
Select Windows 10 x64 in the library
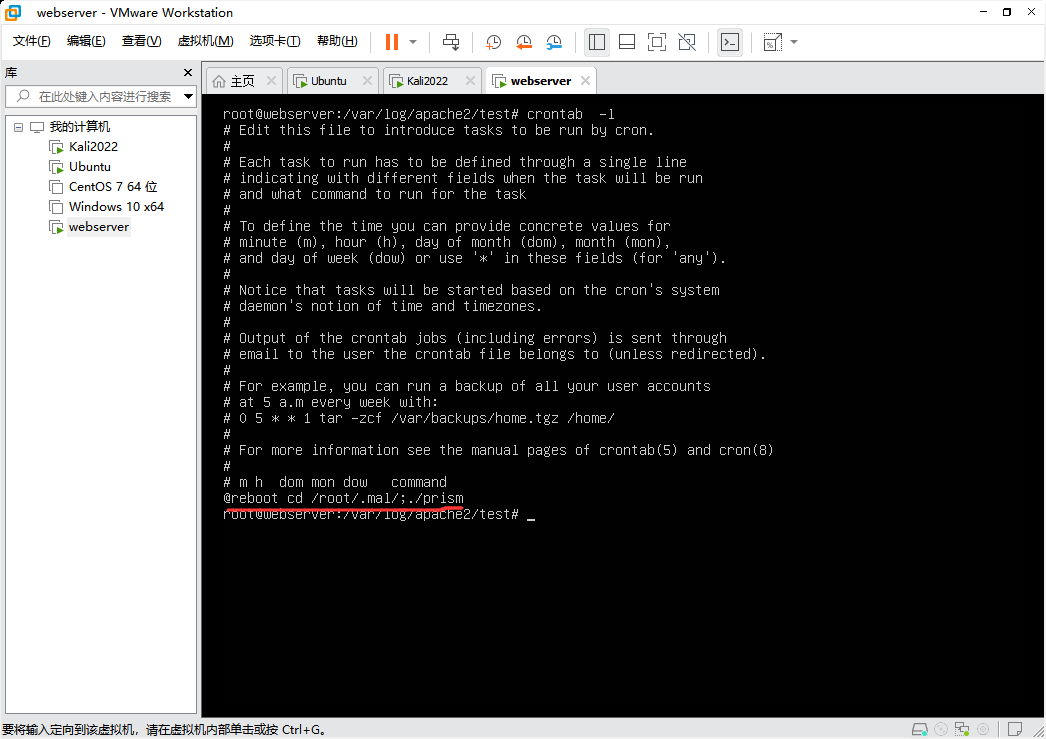point(116,207)
